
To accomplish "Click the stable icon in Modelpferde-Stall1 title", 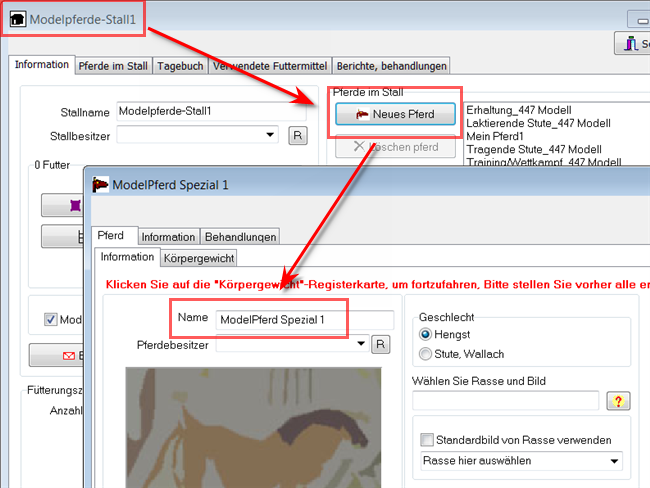I will coord(18,19).
